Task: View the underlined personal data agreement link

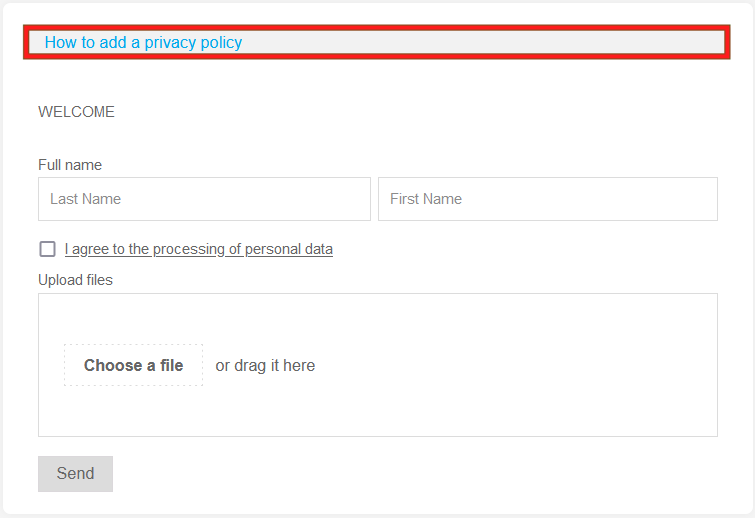Action: point(199,249)
